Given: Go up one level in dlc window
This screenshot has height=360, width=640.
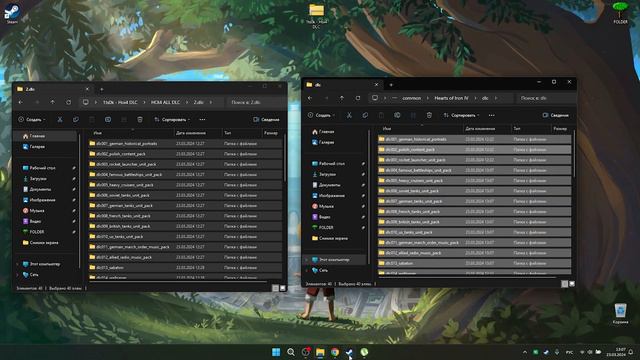Looking at the screenshot, I should tap(342, 98).
